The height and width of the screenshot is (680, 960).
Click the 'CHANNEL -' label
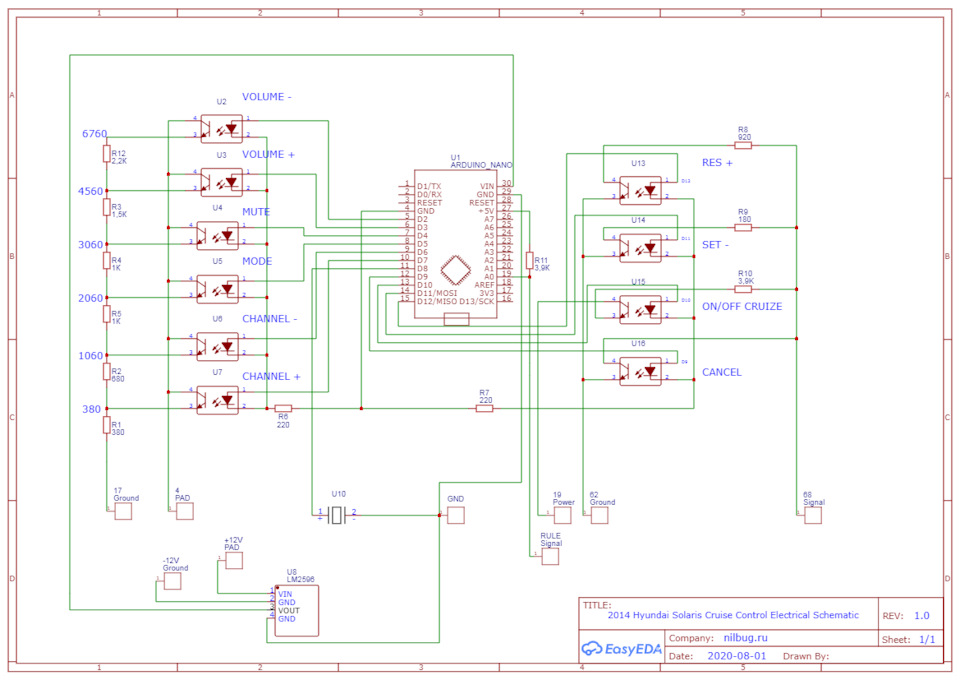pyautogui.click(x=269, y=319)
